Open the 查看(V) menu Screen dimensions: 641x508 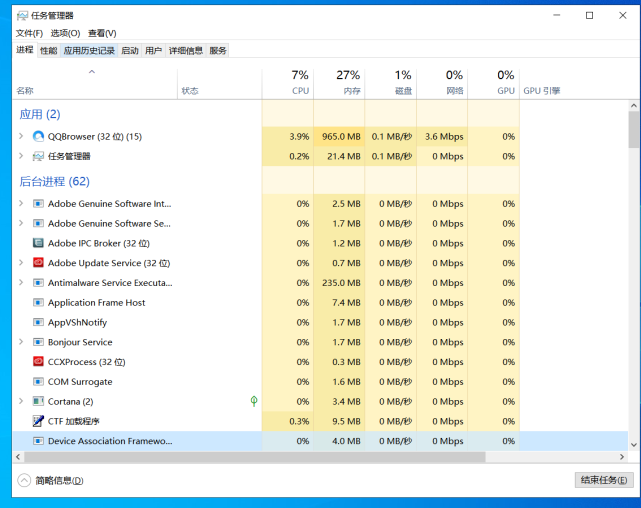tap(102, 33)
